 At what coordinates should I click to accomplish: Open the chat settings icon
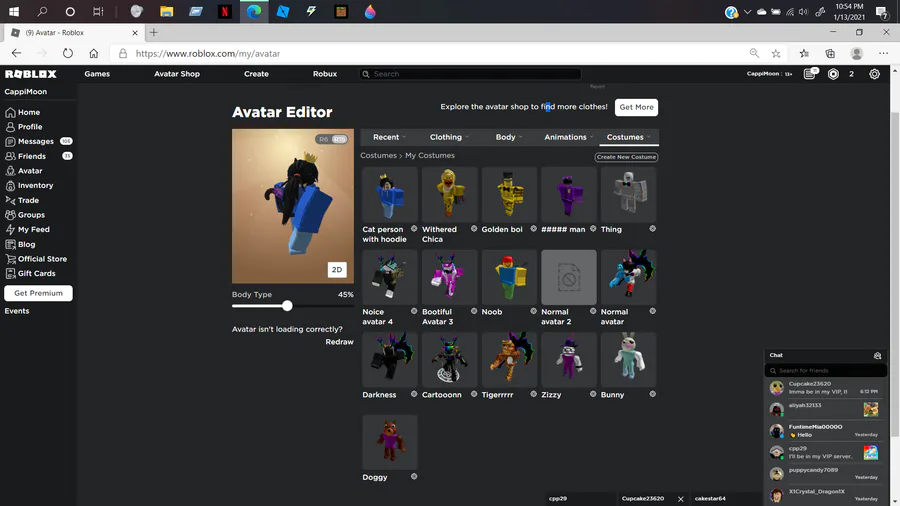tap(877, 355)
